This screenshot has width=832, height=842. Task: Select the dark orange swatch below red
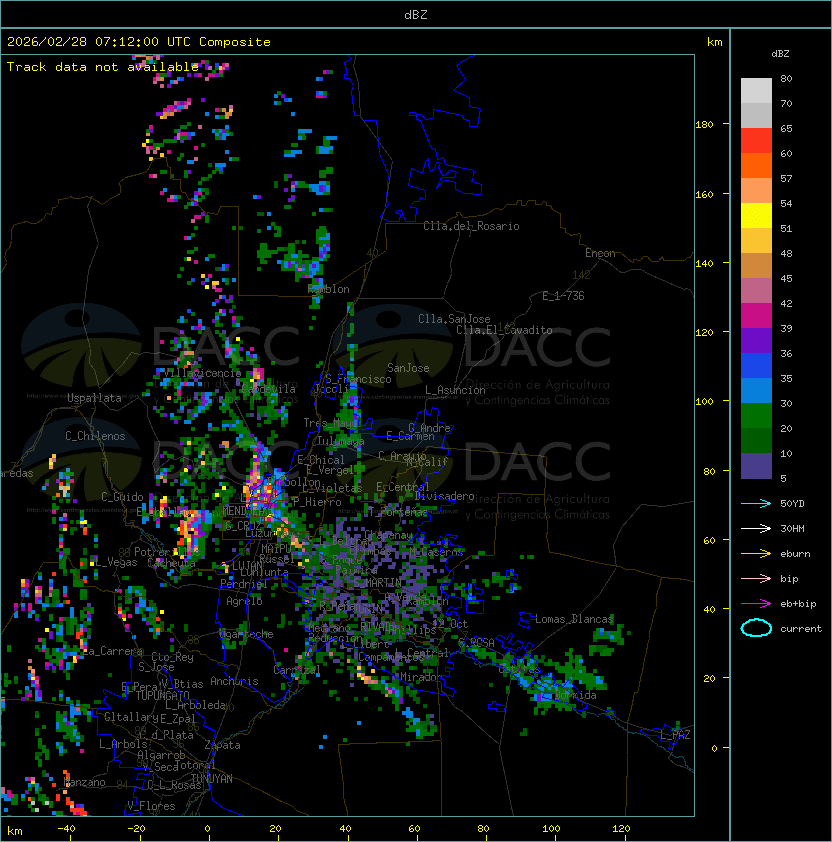pos(756,166)
